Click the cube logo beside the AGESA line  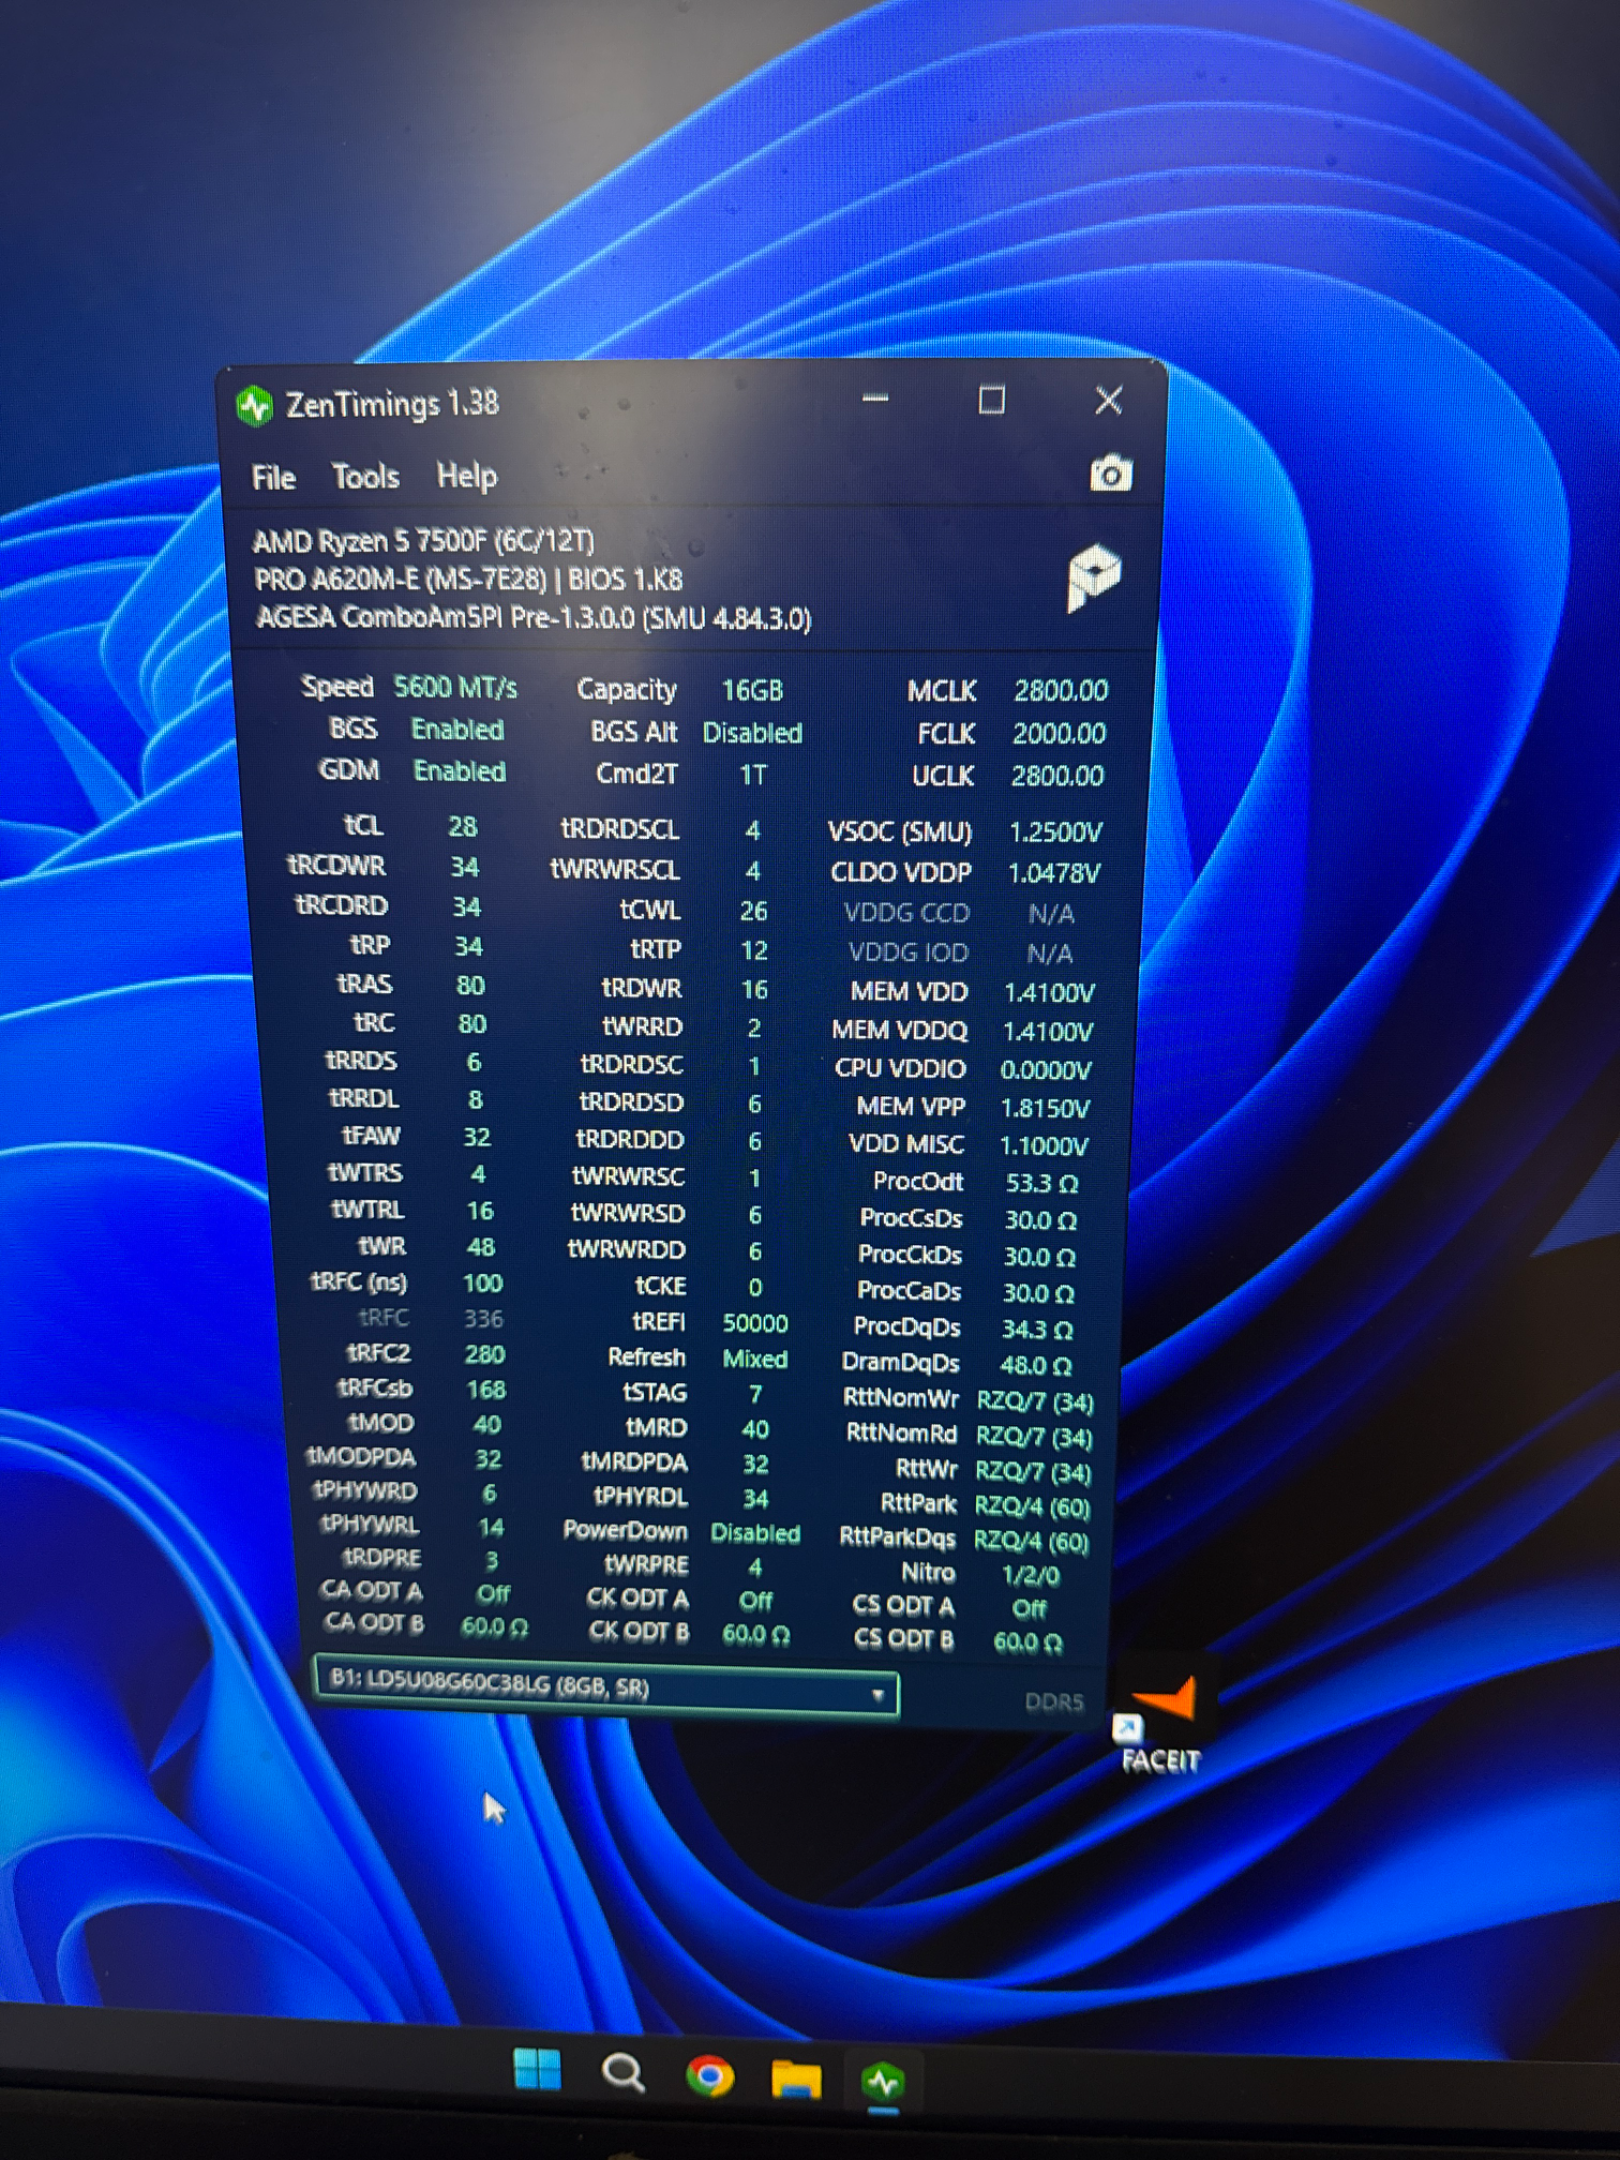tap(1094, 576)
